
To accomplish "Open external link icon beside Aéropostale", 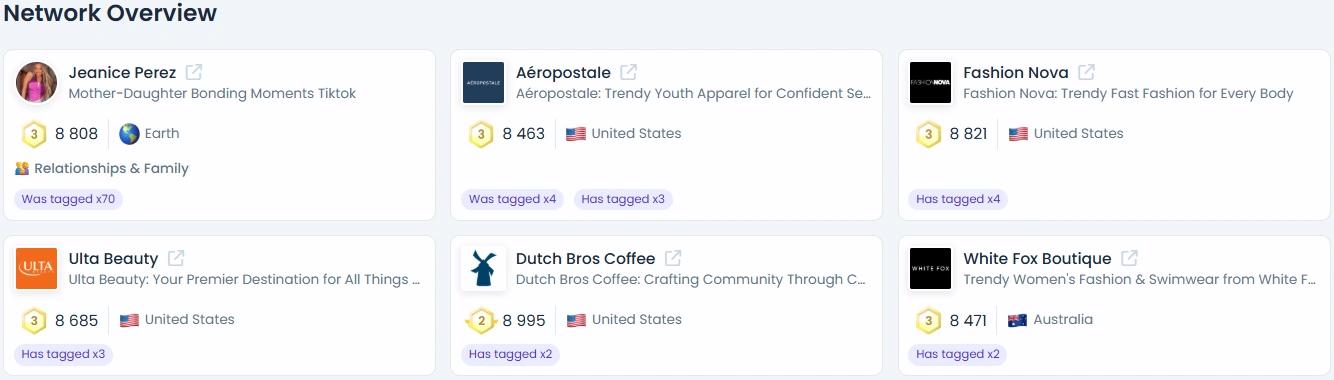I will point(629,72).
